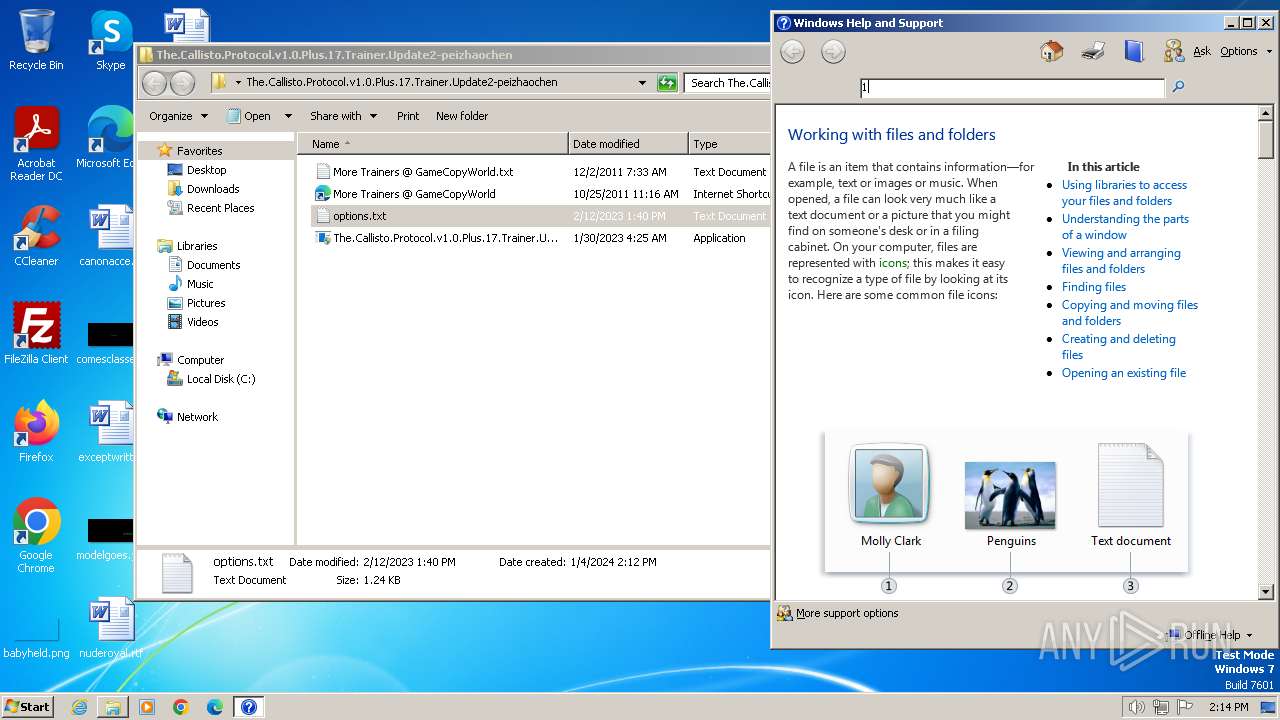Viewport: 1280px width, 720px height.
Task: Sort by the Name column header
Action: (x=433, y=144)
